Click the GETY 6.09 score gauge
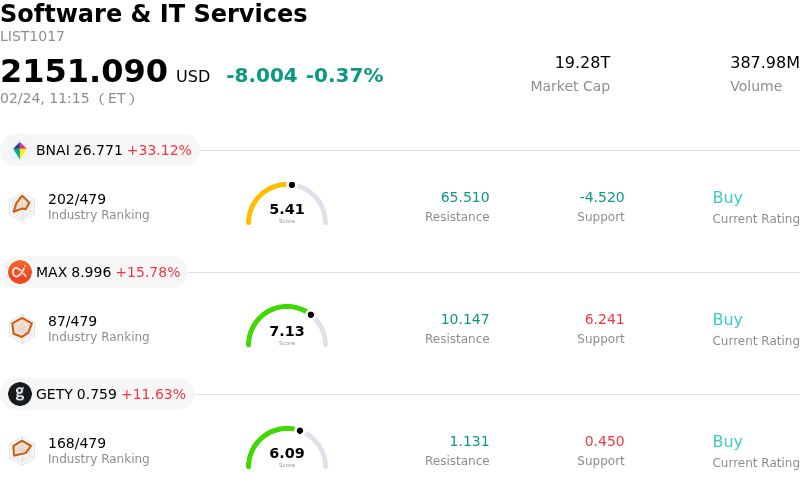 tap(287, 450)
